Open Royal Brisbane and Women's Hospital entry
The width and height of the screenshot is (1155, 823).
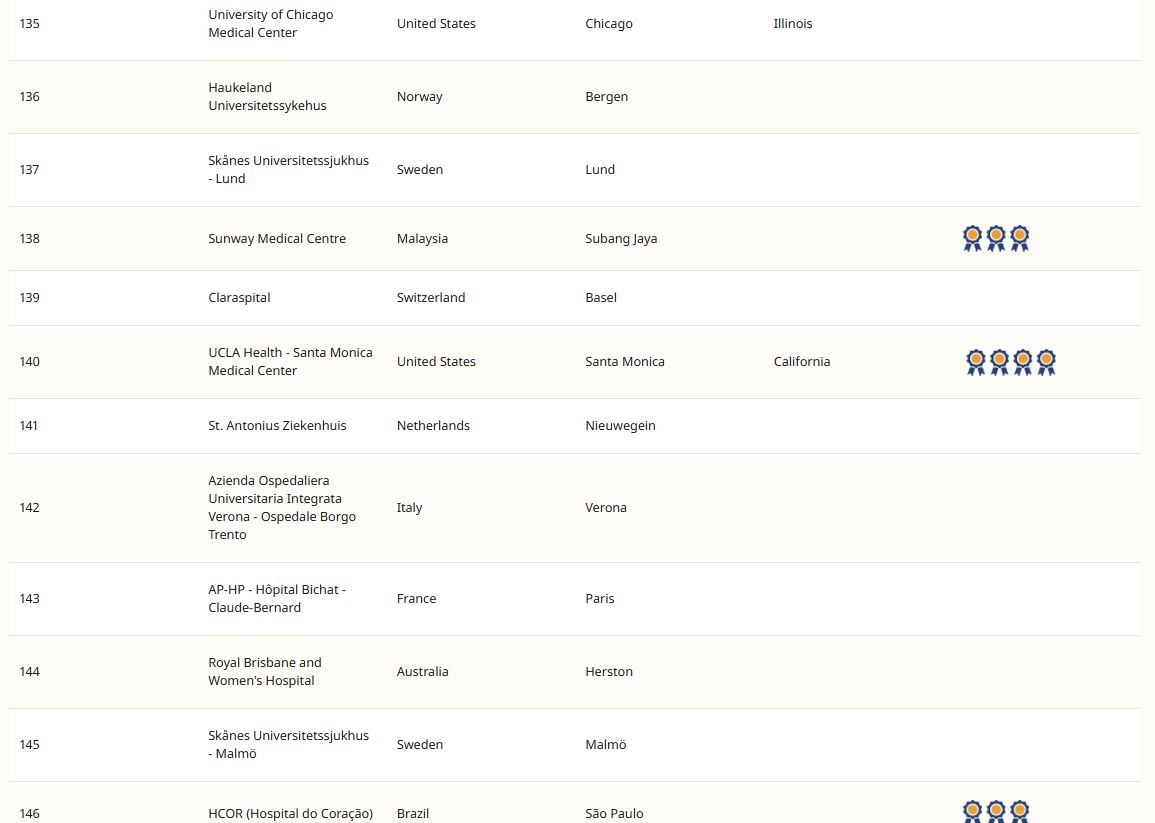(x=264, y=672)
